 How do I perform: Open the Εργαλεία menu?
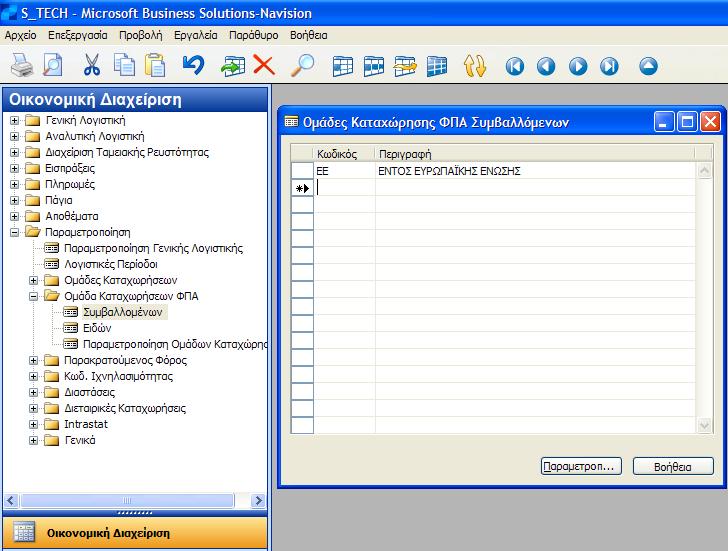[x=195, y=35]
